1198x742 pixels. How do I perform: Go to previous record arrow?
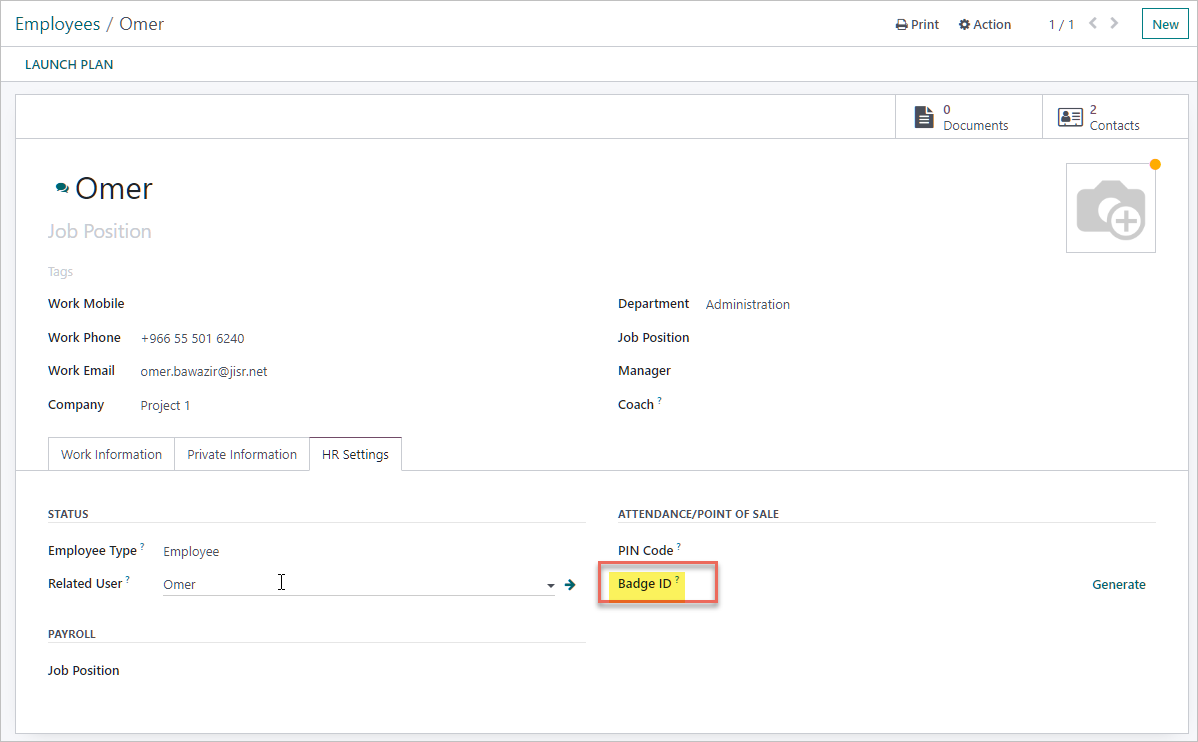click(x=1093, y=23)
